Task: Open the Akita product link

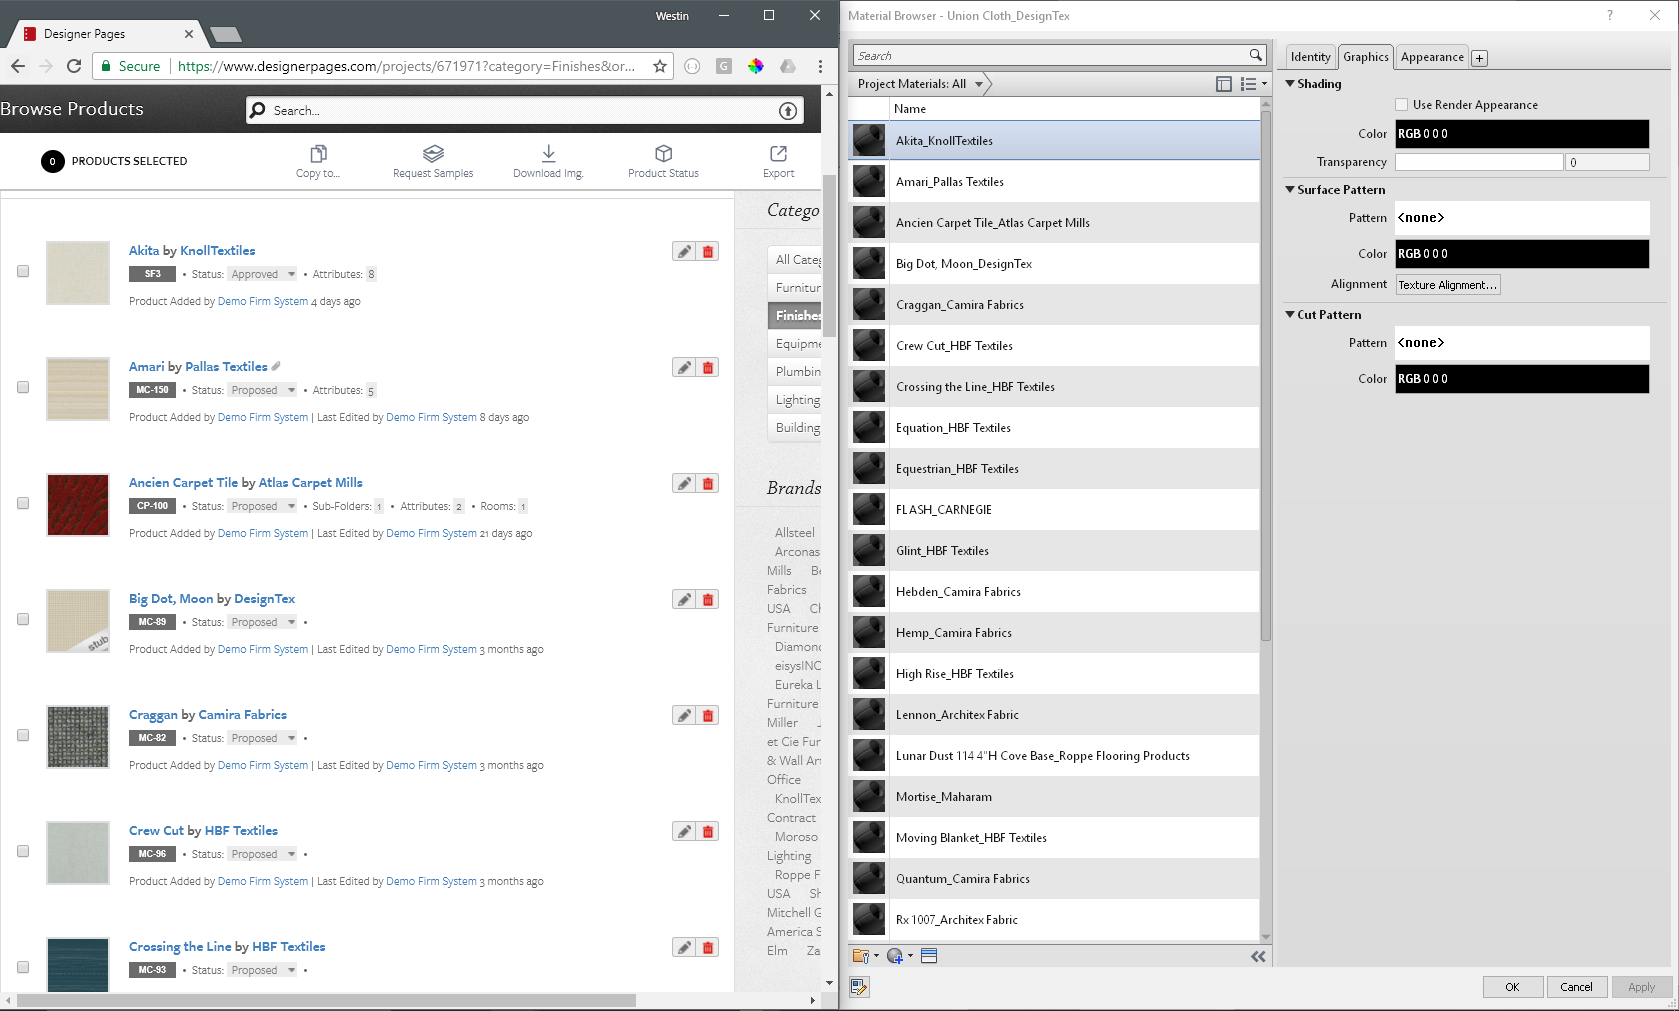Action: point(144,251)
